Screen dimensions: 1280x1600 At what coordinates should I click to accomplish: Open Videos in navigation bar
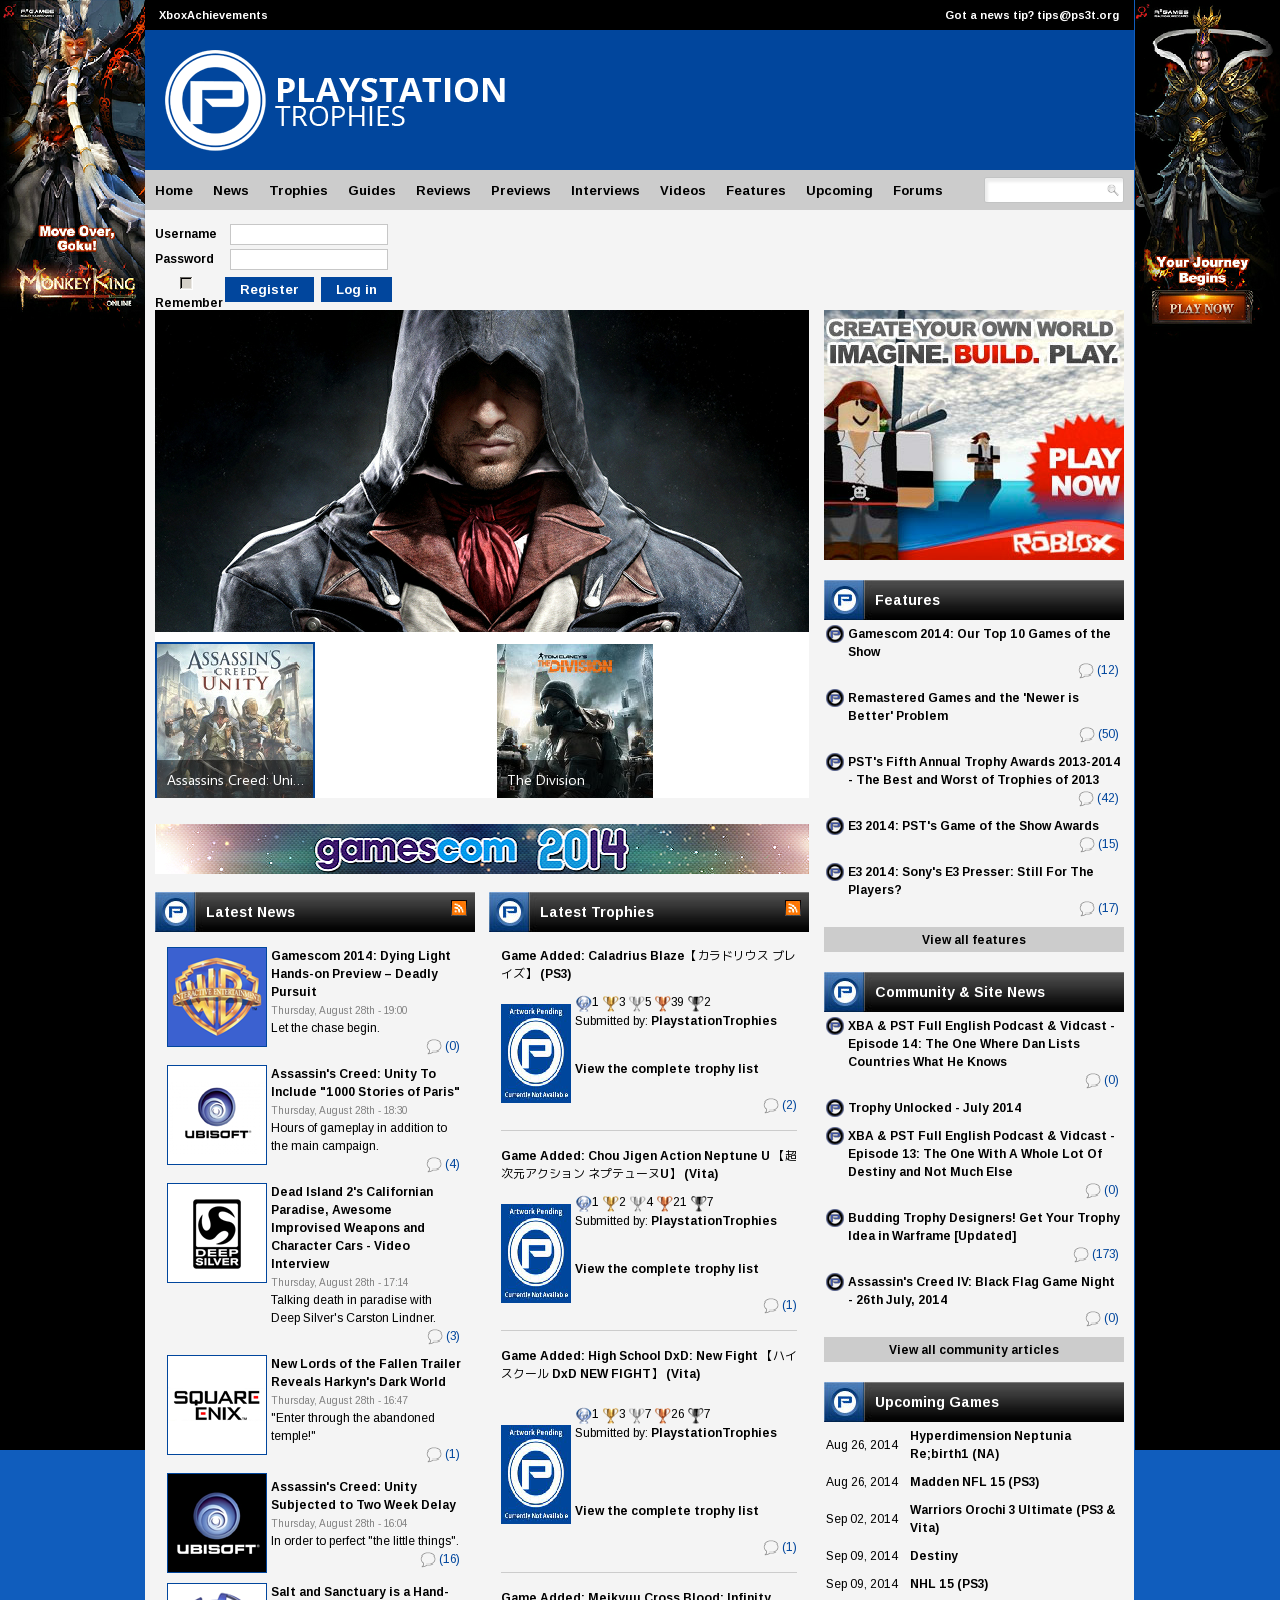tap(683, 191)
